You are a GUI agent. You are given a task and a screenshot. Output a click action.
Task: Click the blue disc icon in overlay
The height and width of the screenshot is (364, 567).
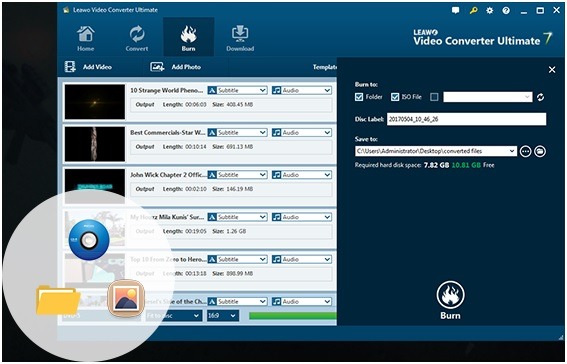(89, 239)
